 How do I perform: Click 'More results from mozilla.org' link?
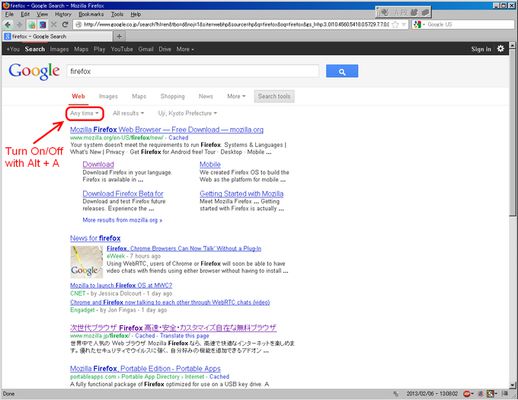122,220
